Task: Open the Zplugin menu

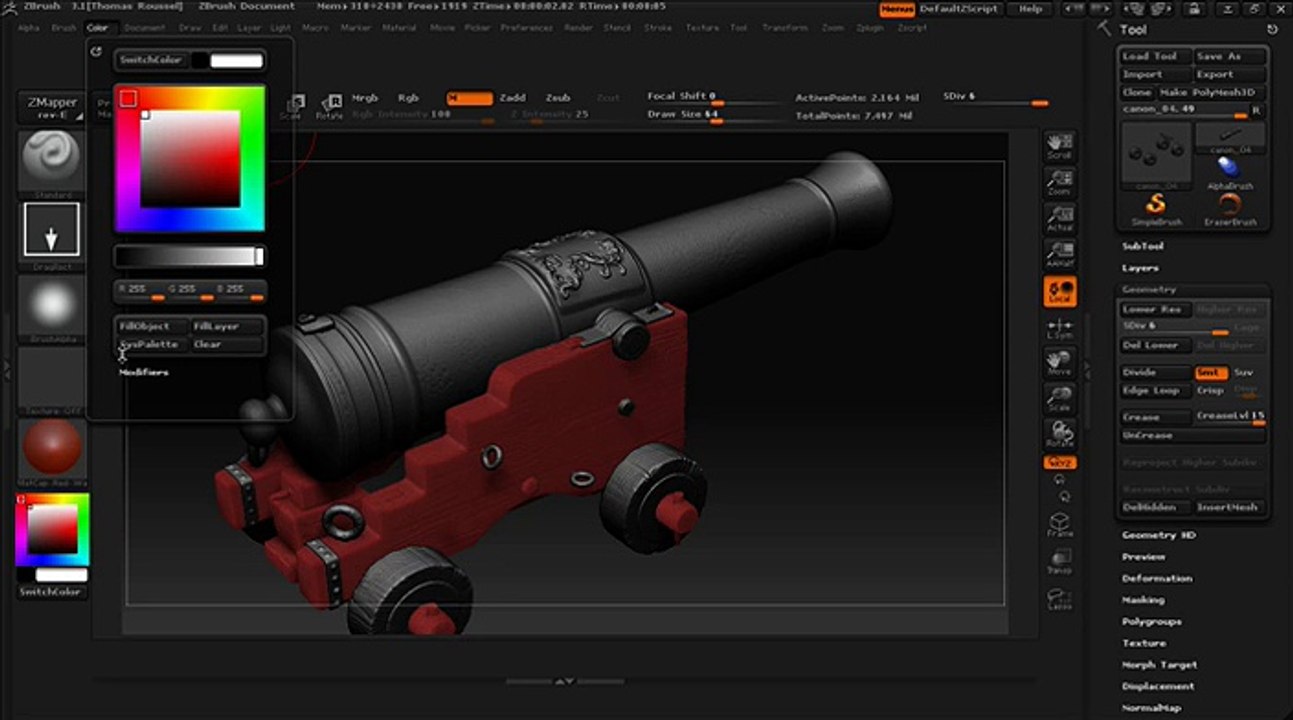Action: [x=869, y=28]
